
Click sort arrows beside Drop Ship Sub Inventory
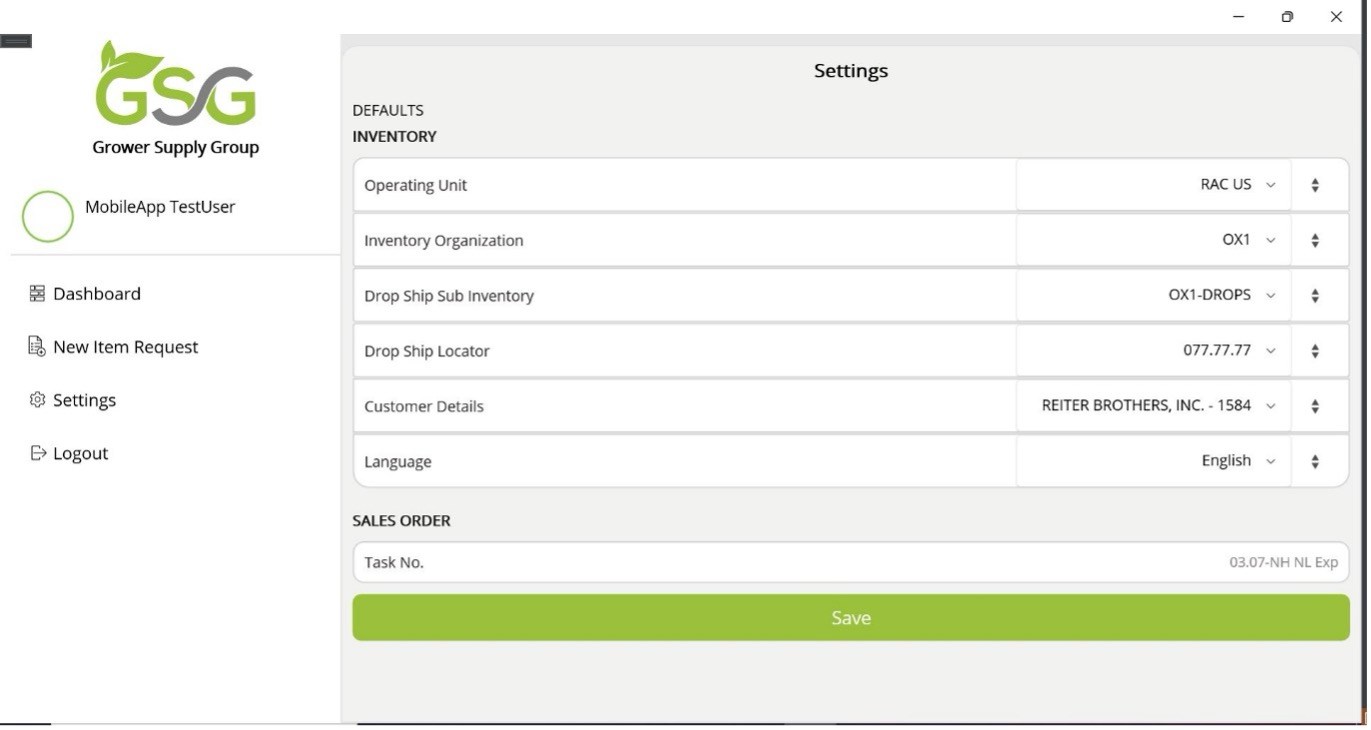point(1315,296)
